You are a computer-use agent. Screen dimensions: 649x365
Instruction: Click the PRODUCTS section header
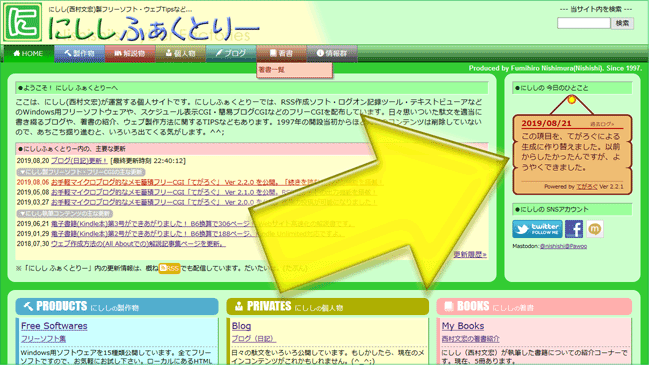click(x=117, y=306)
